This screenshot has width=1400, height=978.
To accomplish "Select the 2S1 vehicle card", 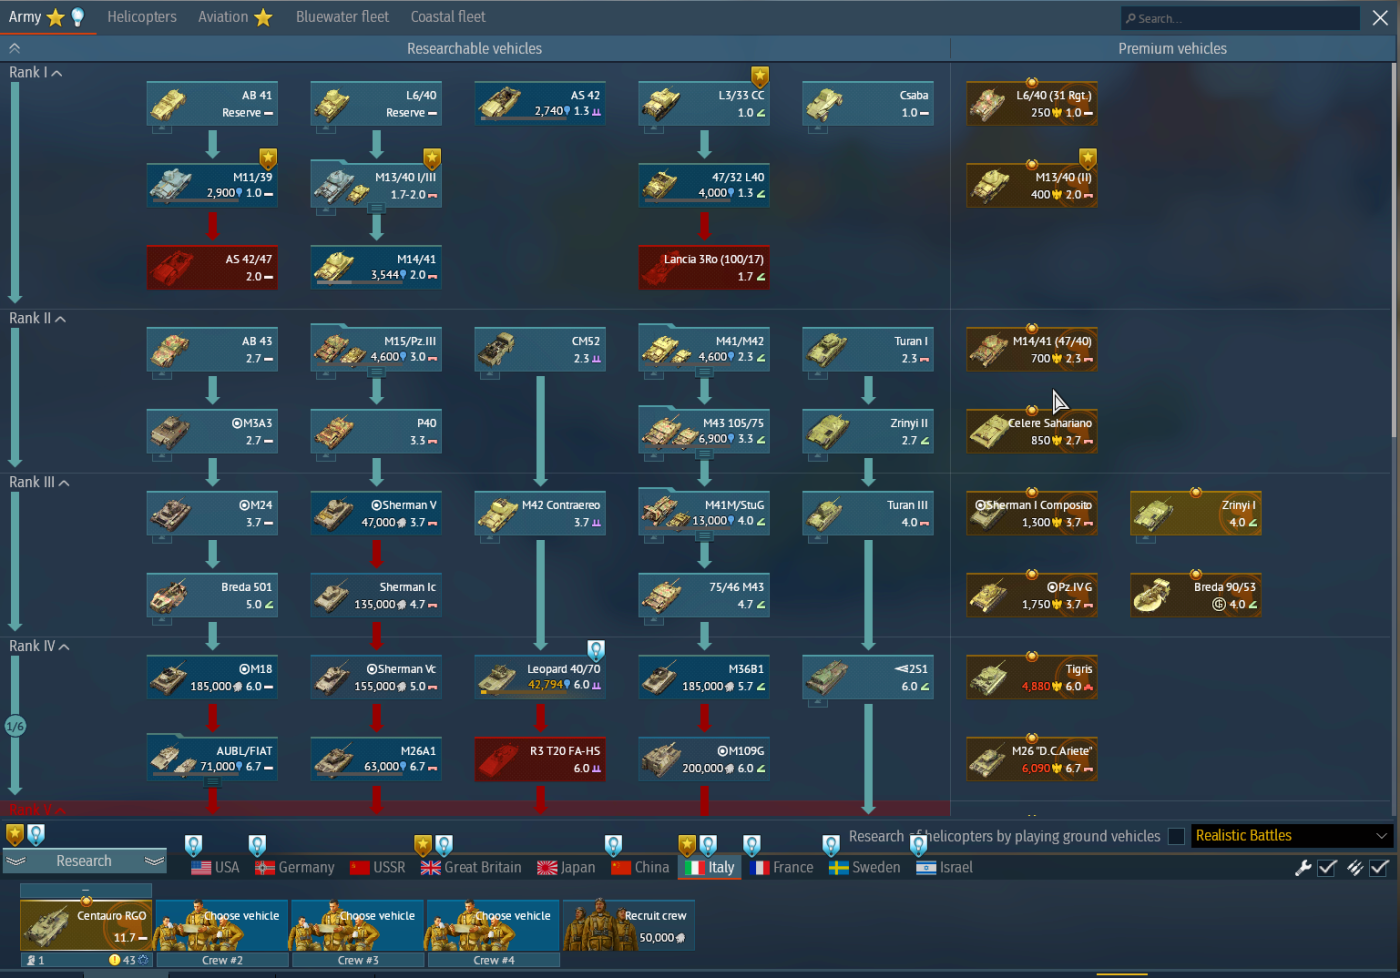I will click(x=868, y=677).
